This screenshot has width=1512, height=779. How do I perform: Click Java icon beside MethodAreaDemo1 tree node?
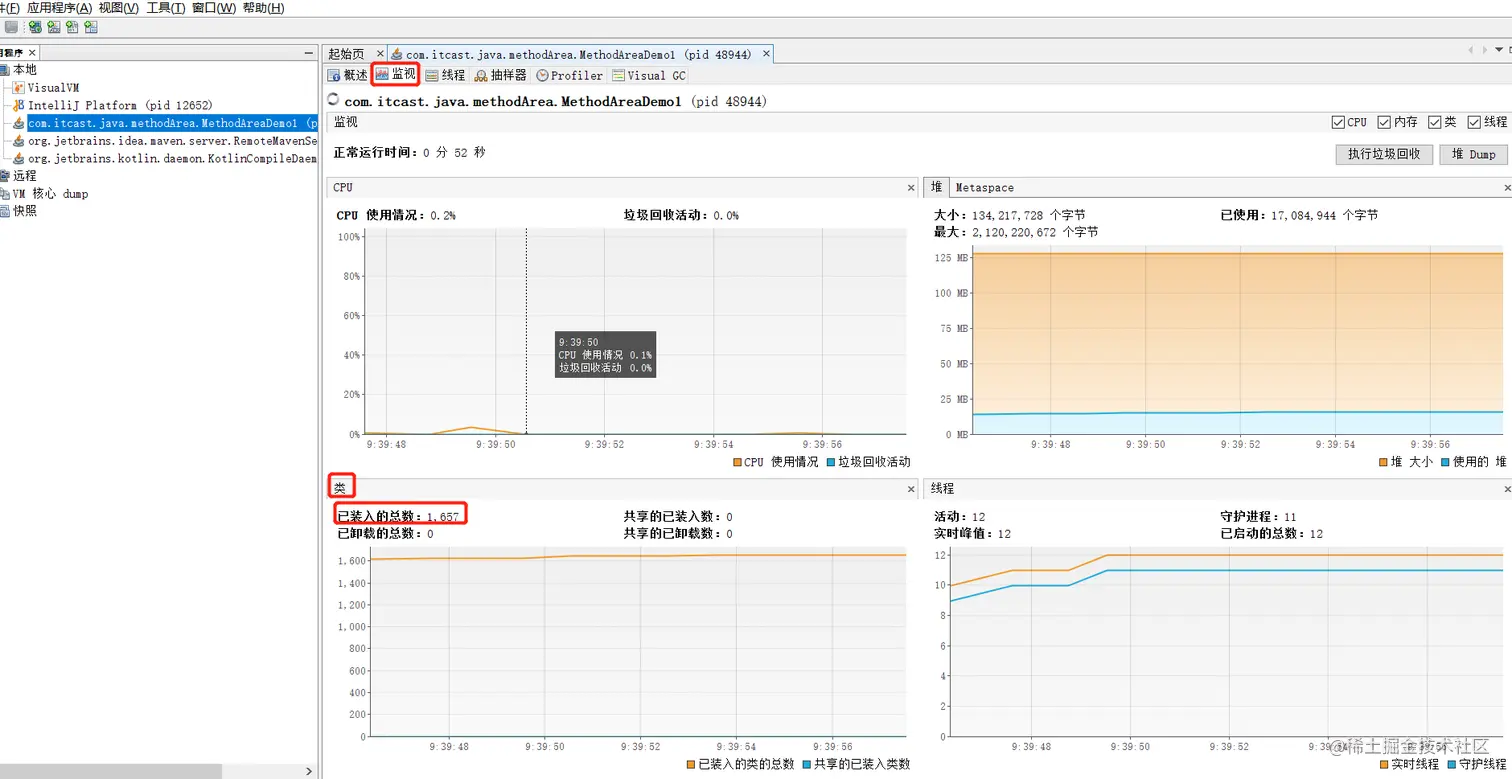click(19, 123)
